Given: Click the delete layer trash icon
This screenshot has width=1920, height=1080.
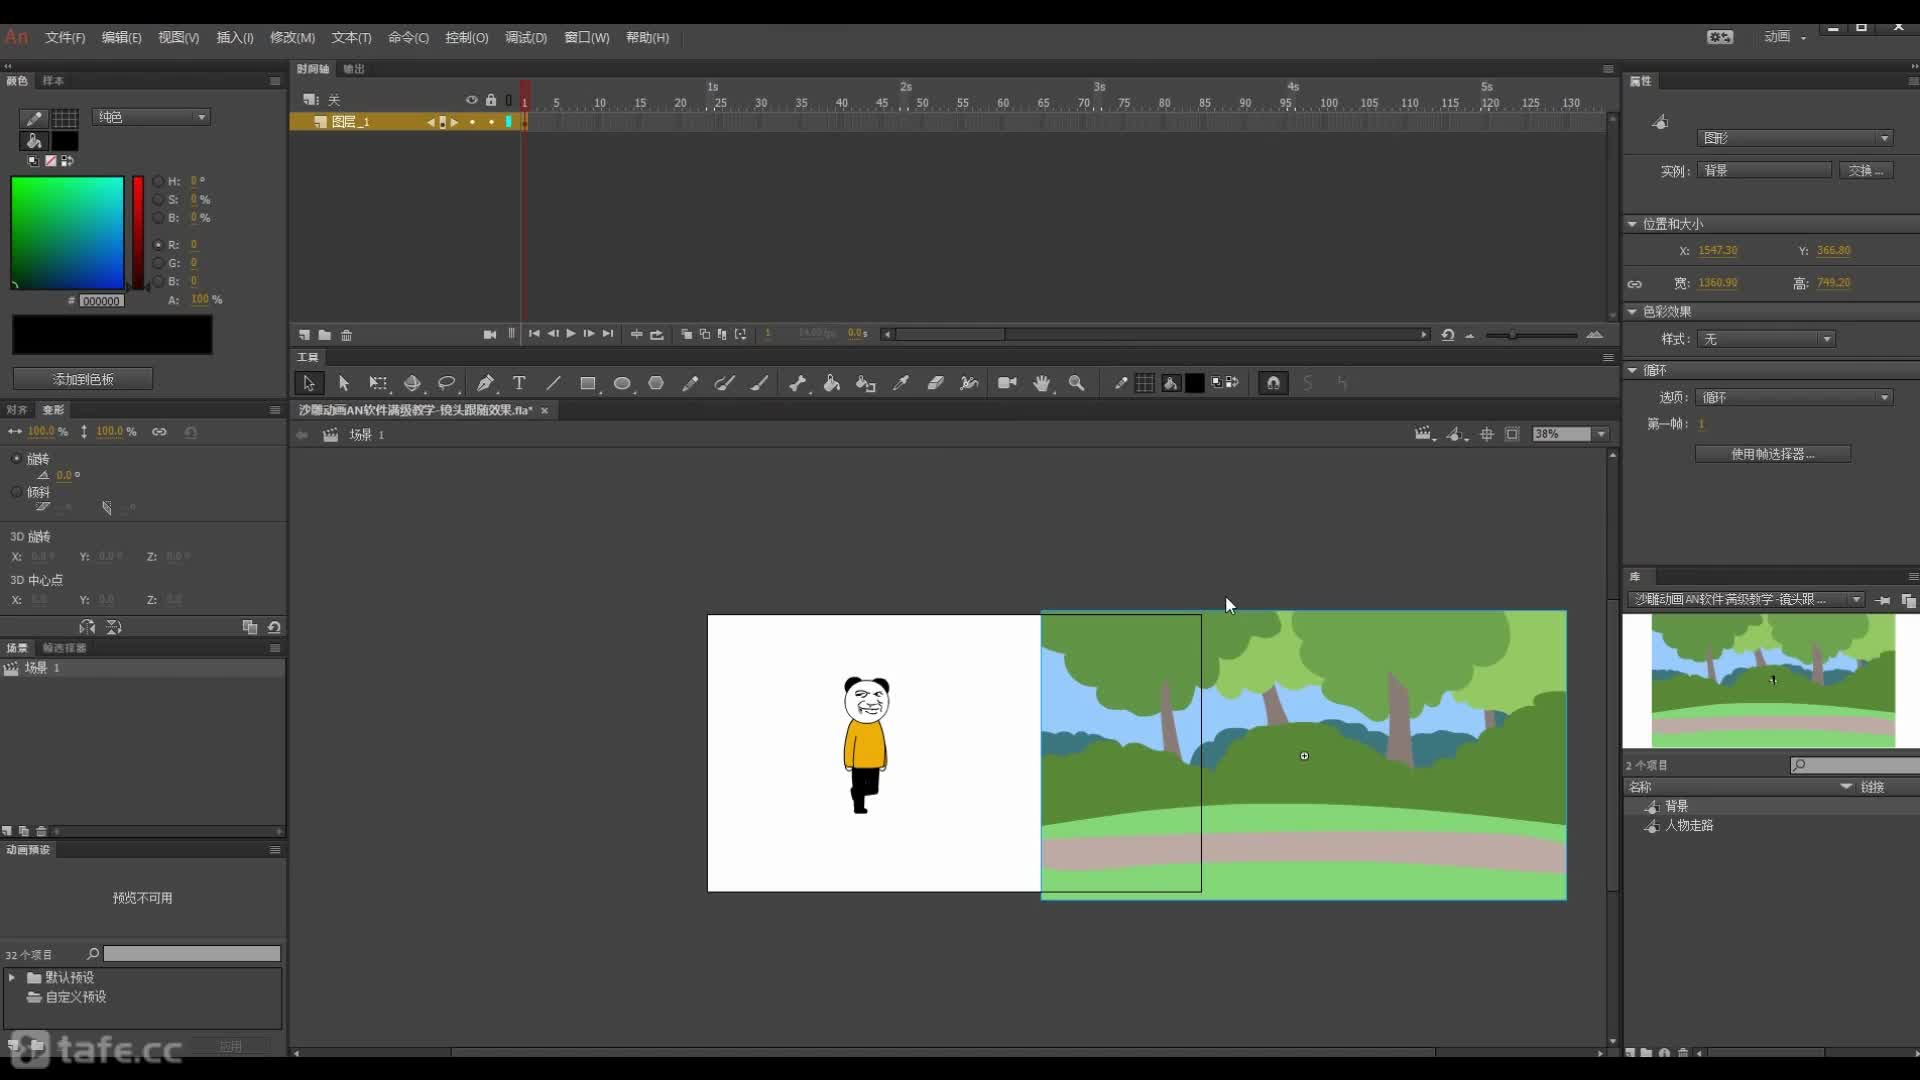Looking at the screenshot, I should (346, 335).
